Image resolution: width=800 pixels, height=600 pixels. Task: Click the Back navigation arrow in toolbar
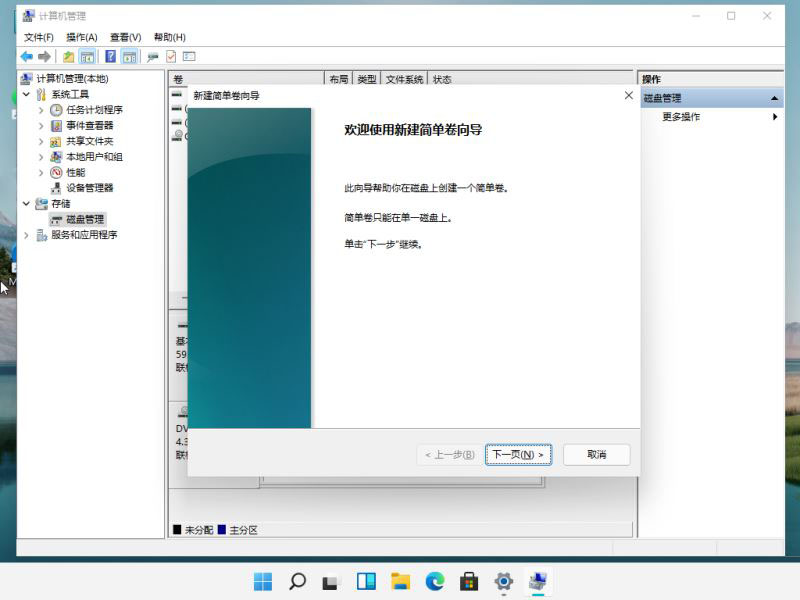tap(26, 56)
